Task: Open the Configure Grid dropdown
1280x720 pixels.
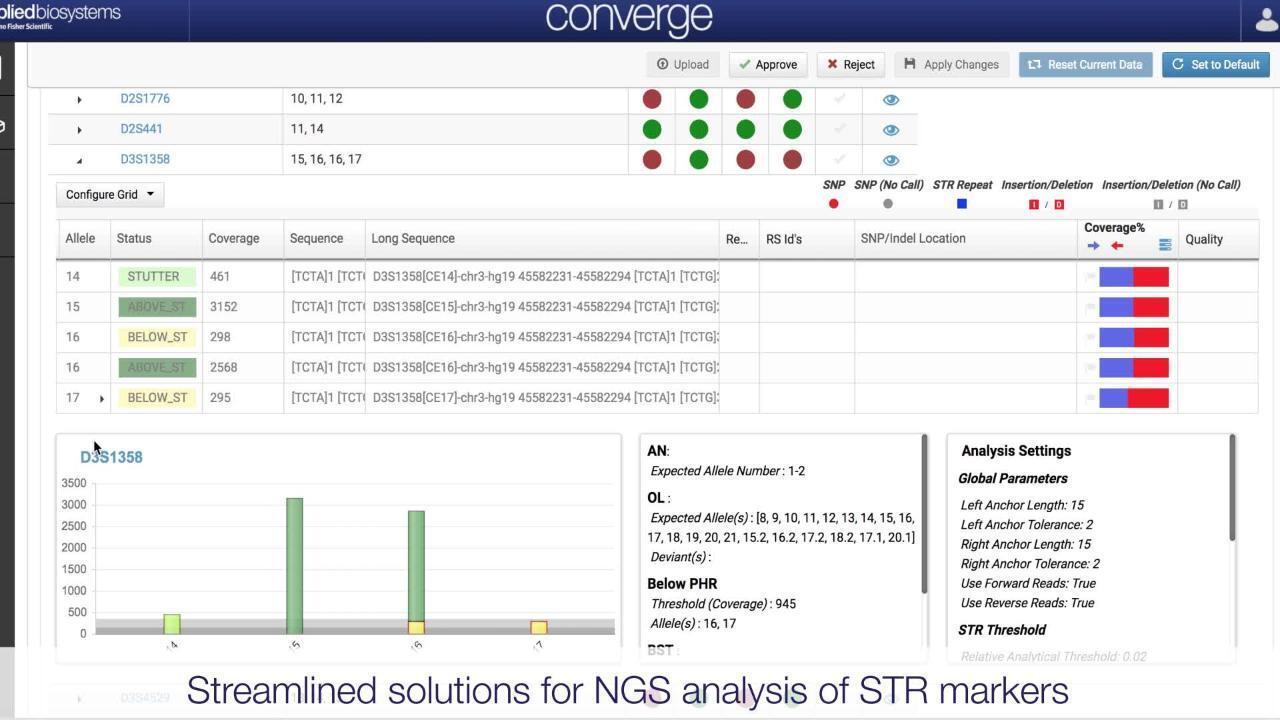Action: click(110, 195)
